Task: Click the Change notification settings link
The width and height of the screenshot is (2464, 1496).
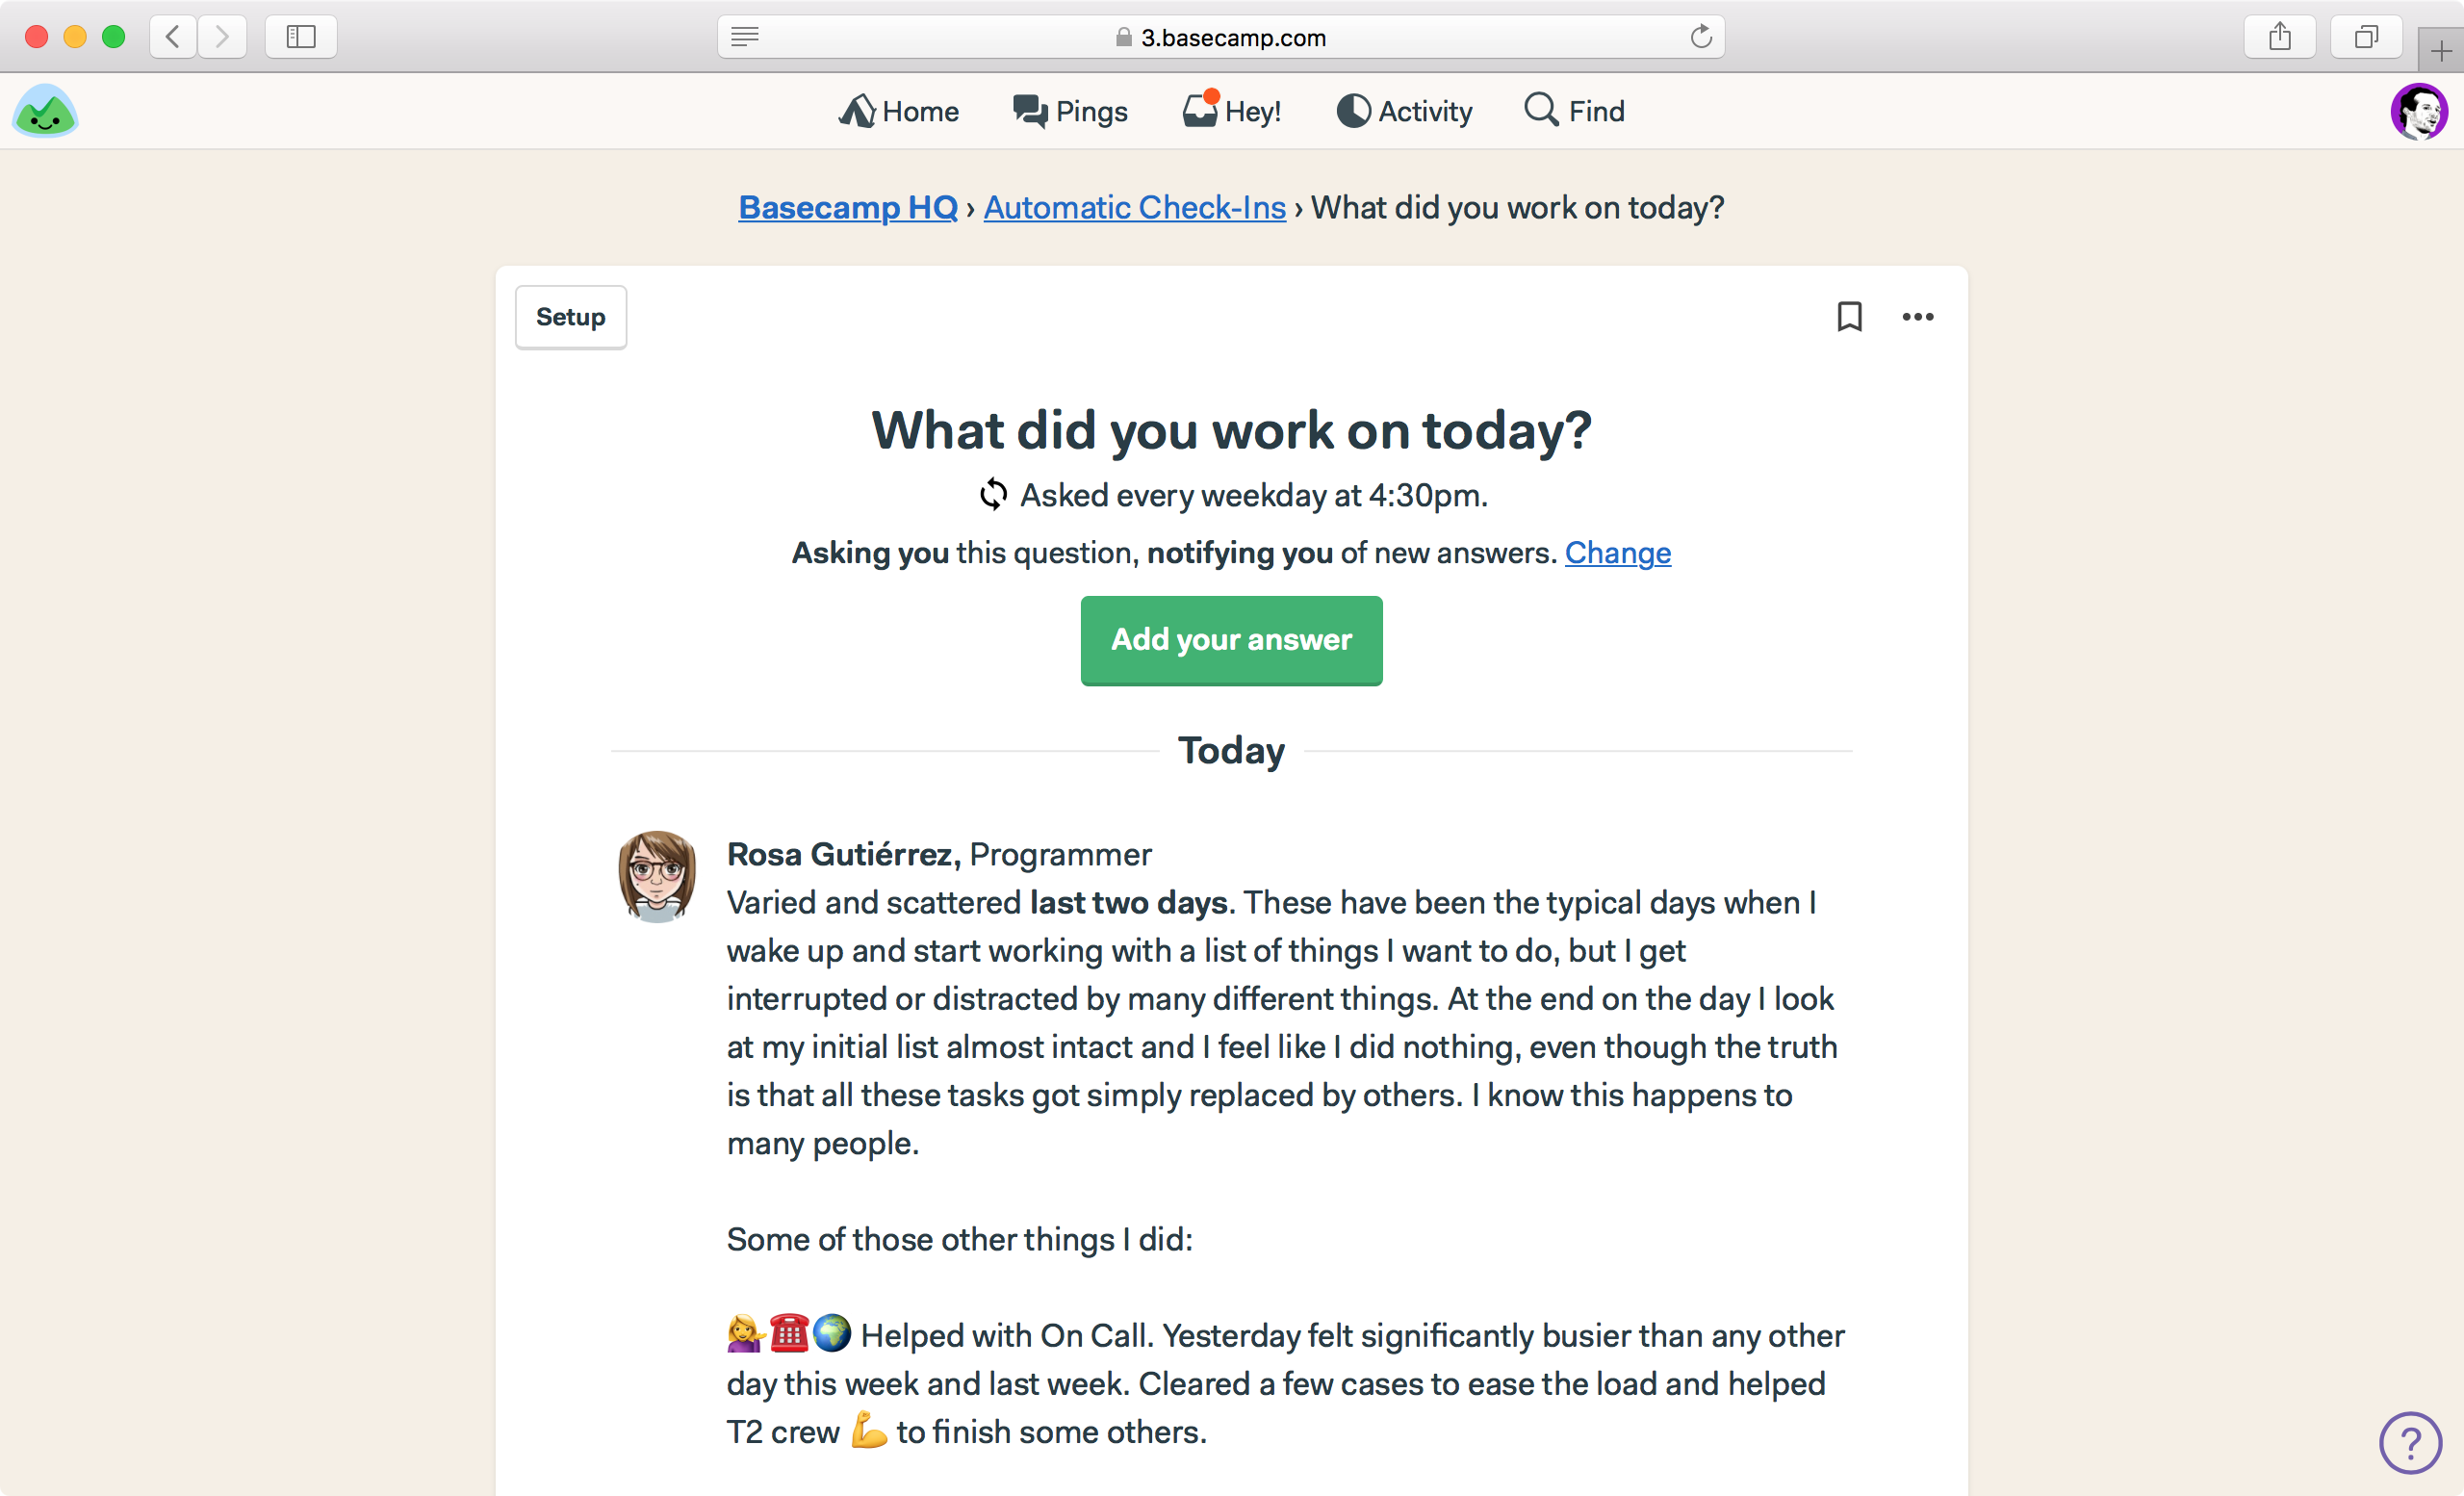Action: (1617, 552)
